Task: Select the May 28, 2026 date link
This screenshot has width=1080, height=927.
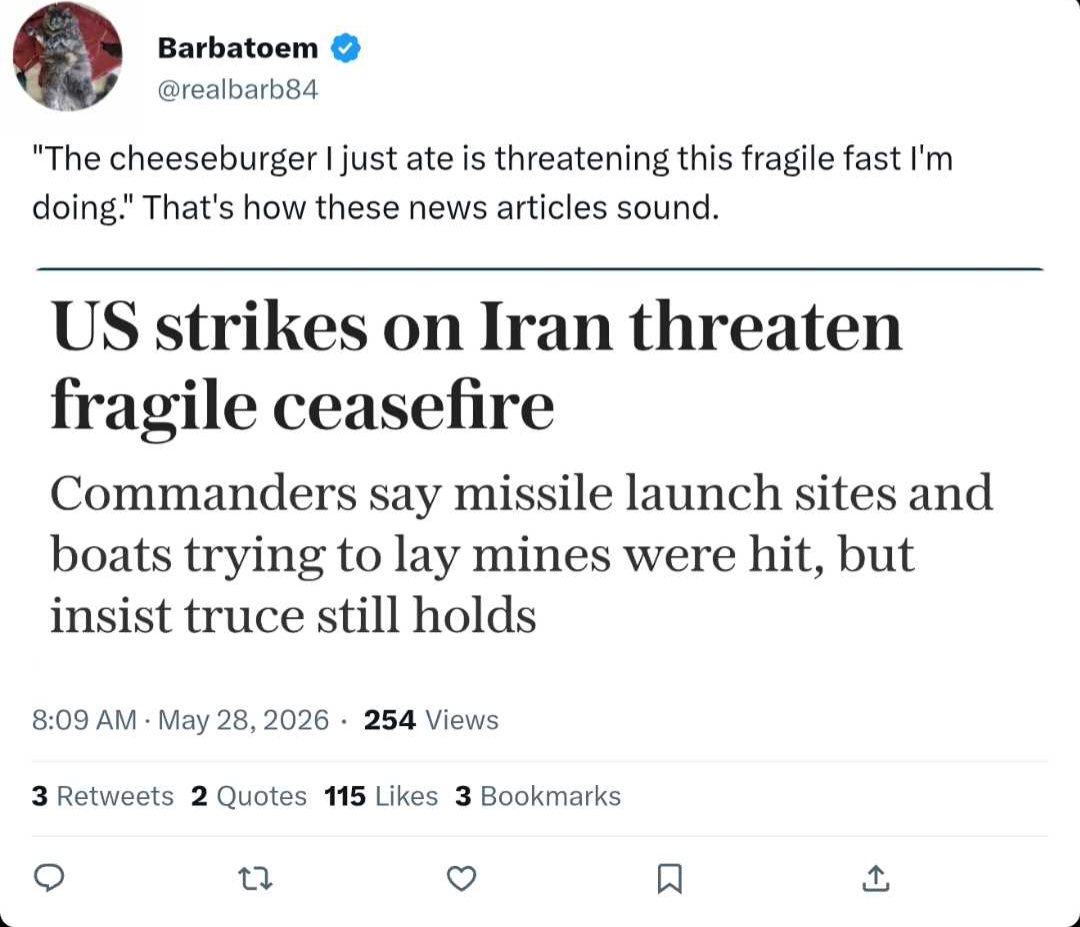Action: click(243, 720)
